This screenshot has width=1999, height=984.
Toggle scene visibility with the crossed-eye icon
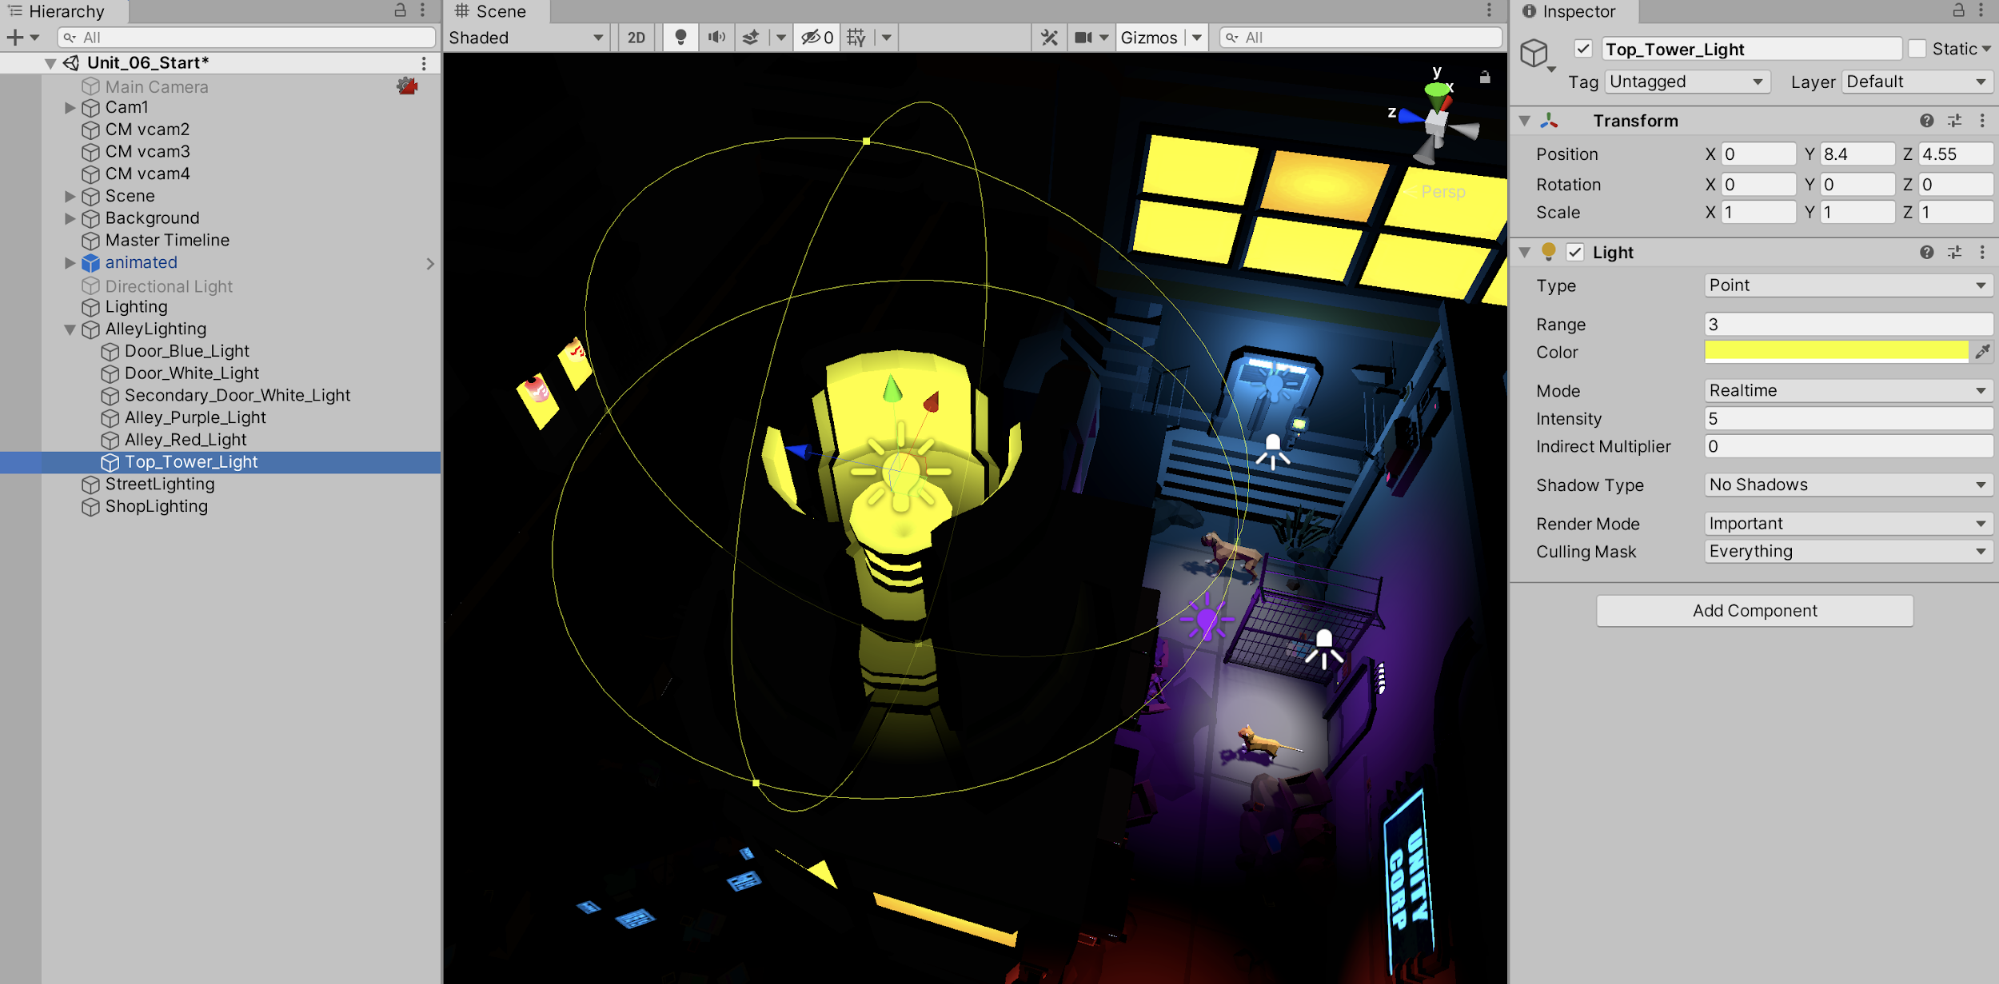coord(817,38)
